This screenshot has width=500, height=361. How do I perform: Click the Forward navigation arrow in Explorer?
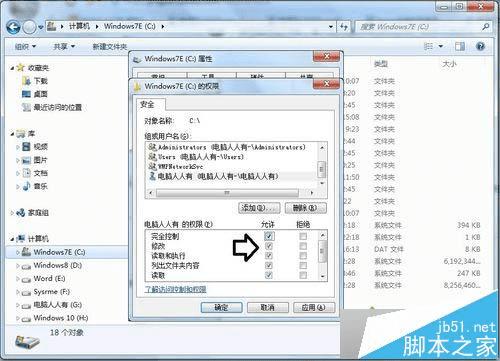point(29,27)
